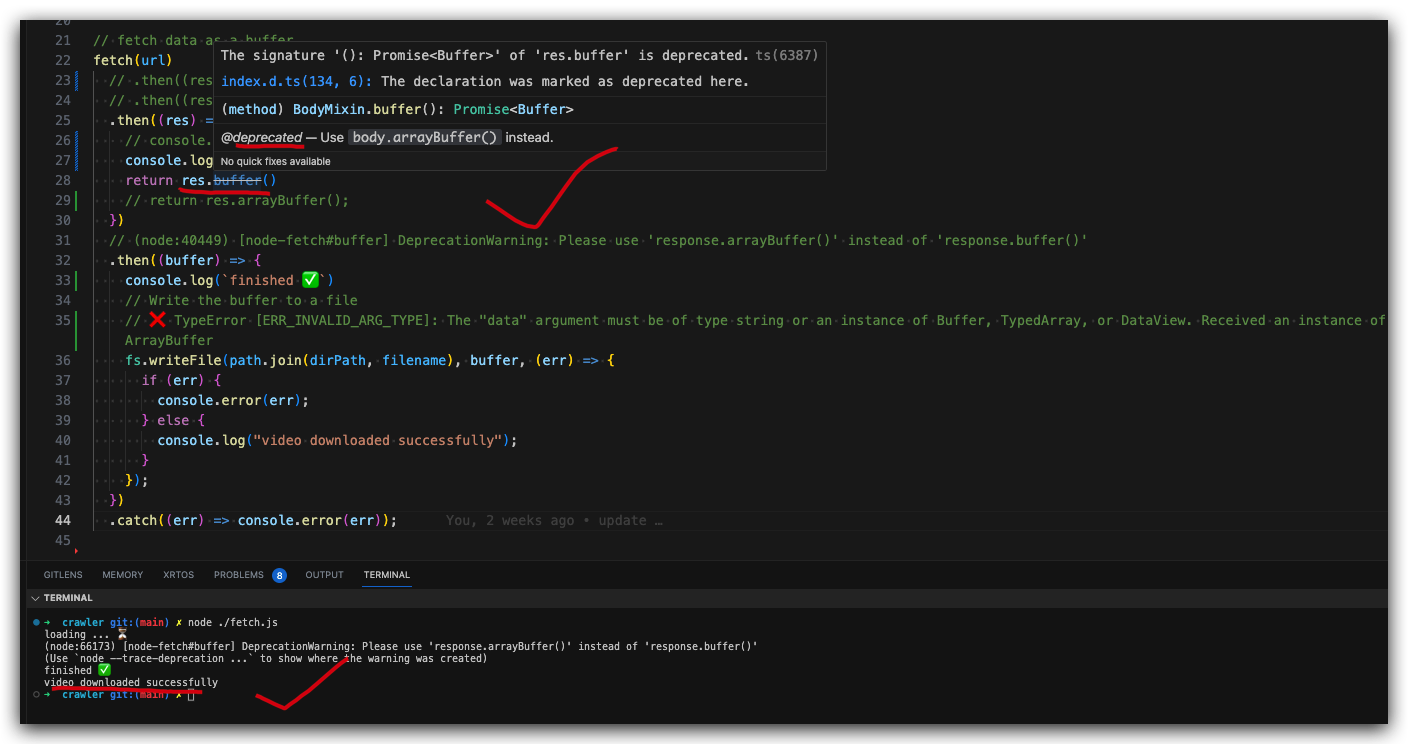Click the 'No quick fixes available' text

click(275, 161)
